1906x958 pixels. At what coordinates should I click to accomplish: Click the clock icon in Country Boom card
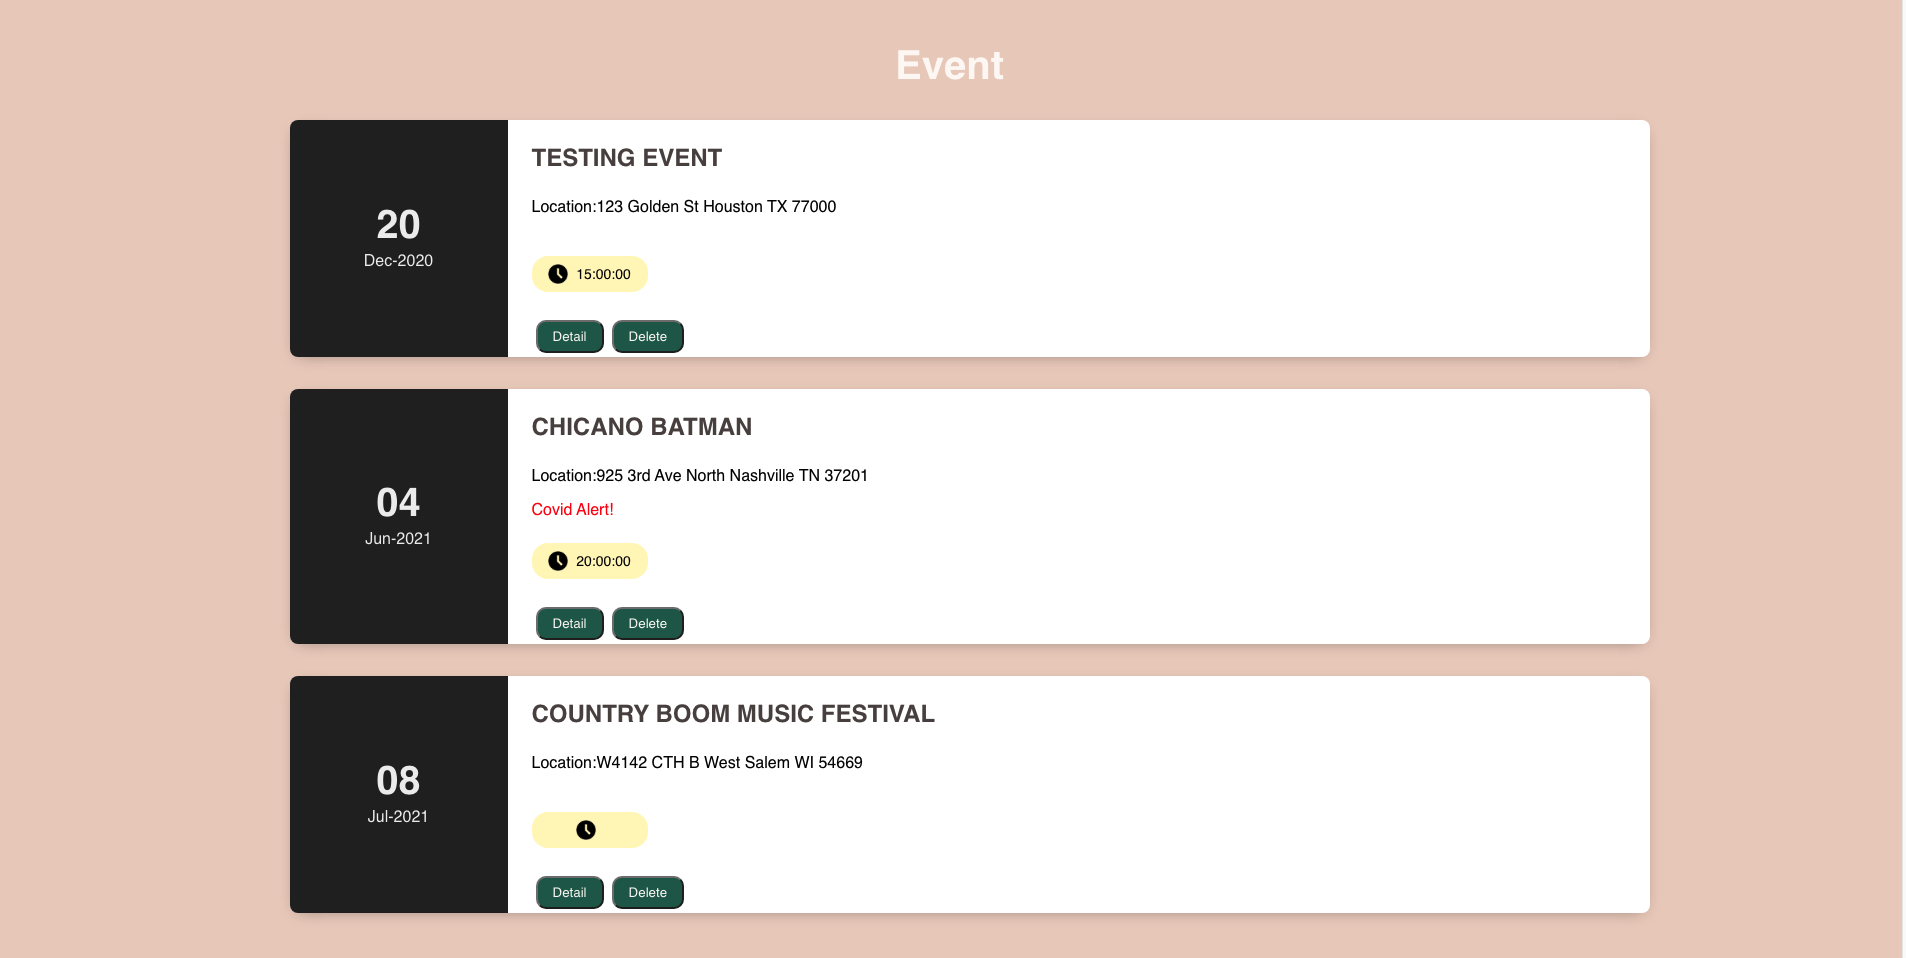pyautogui.click(x=586, y=830)
